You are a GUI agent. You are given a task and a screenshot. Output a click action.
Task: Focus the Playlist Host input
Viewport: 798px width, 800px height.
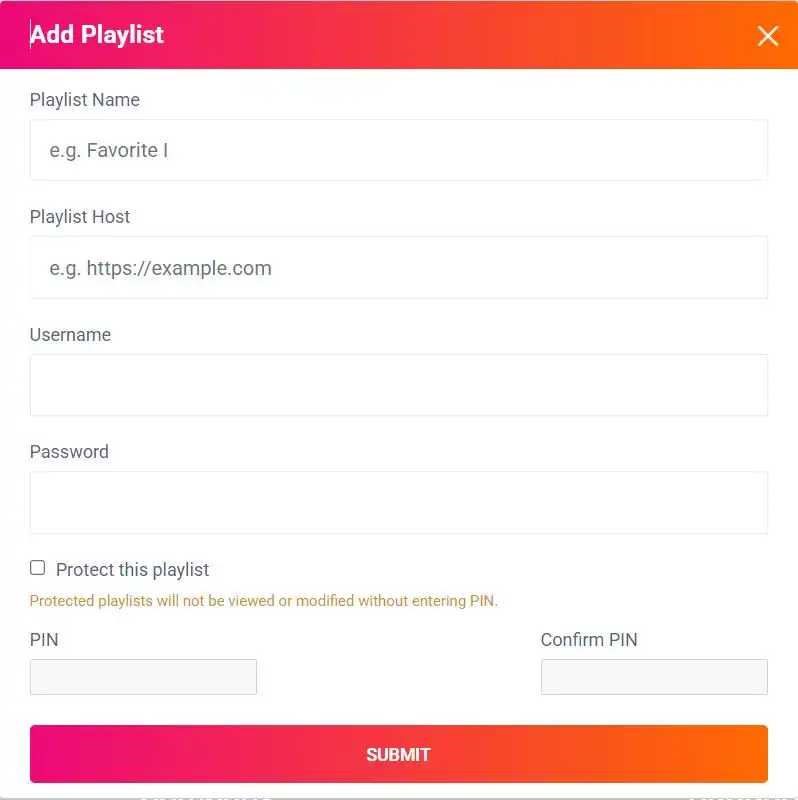[398, 267]
